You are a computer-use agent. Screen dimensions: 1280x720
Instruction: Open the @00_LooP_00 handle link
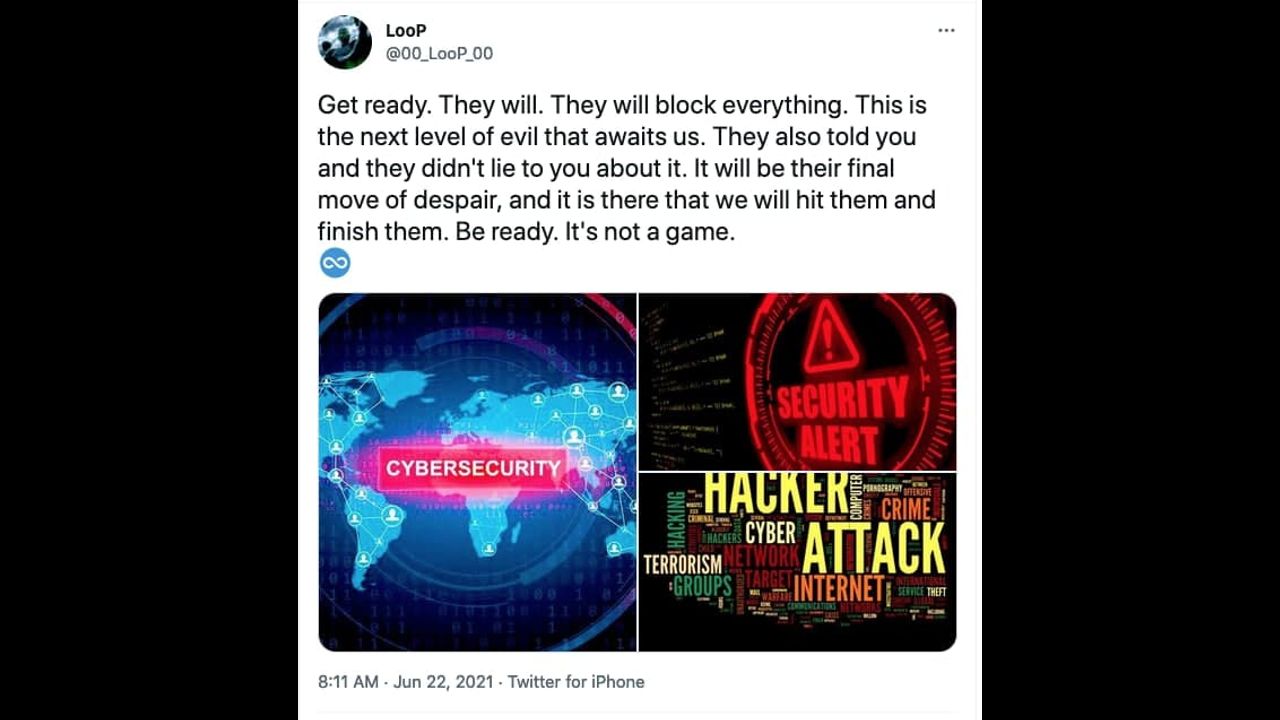[x=439, y=54]
